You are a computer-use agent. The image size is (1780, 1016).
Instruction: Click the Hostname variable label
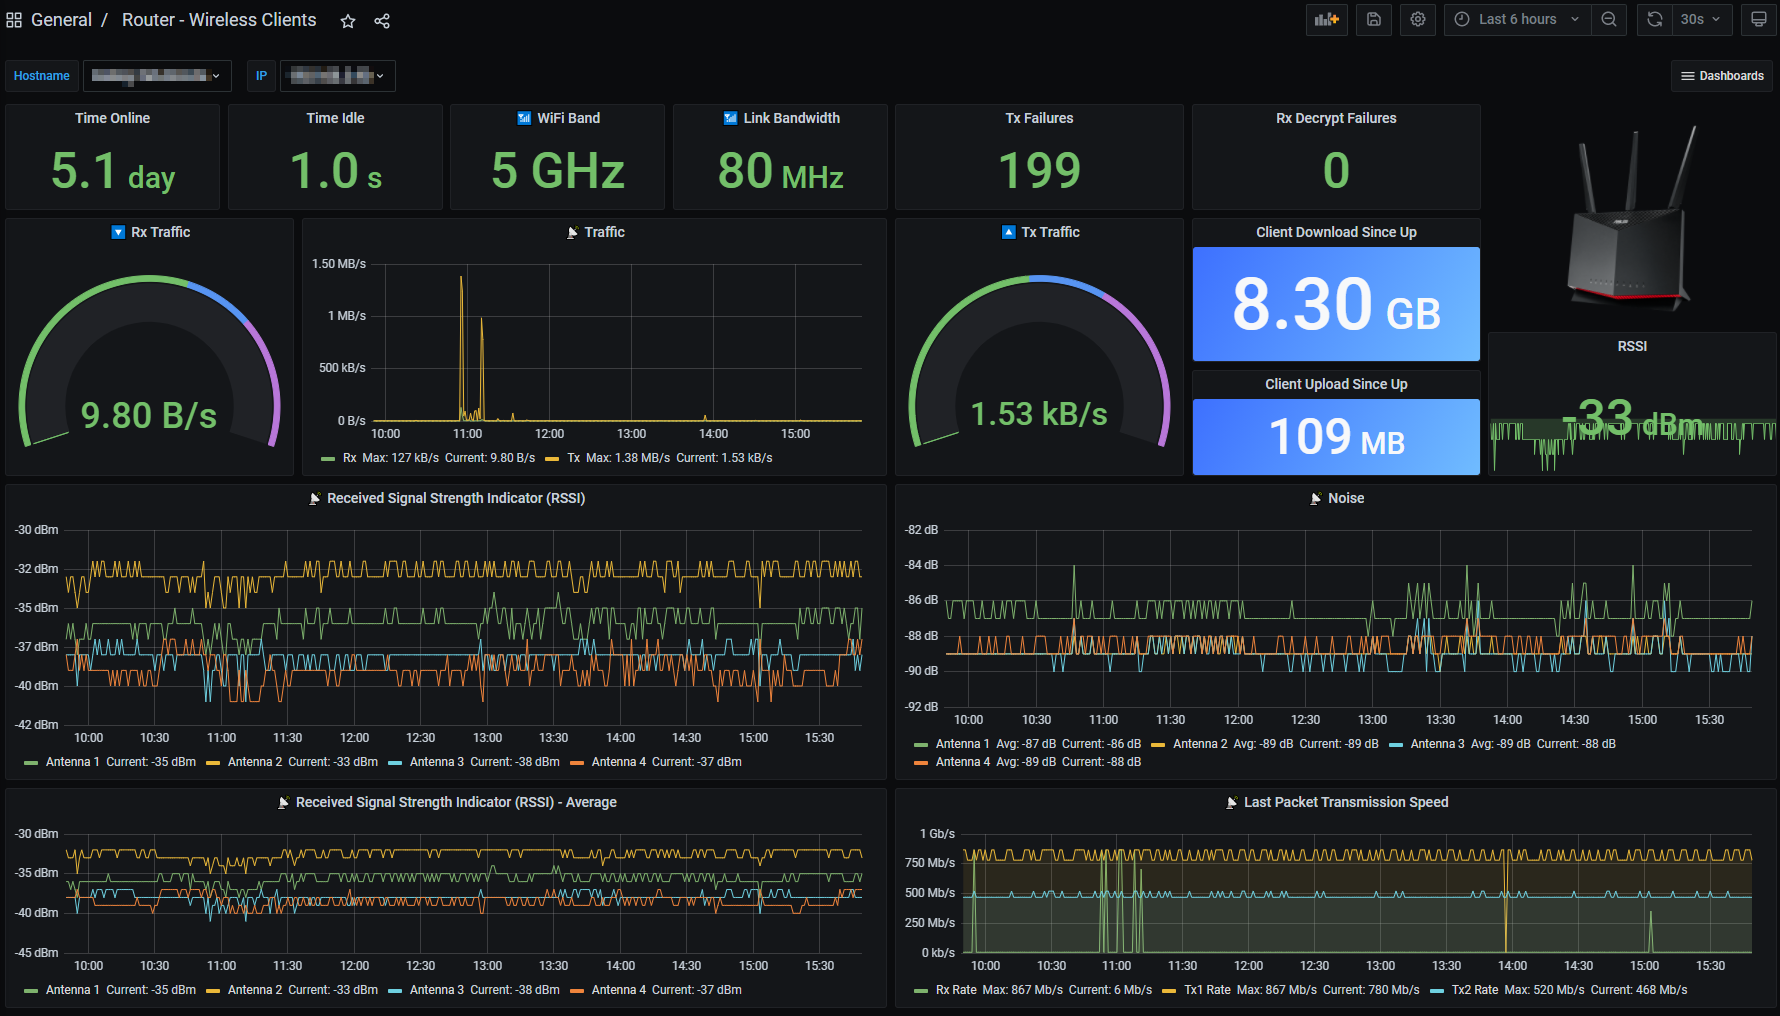pos(42,76)
